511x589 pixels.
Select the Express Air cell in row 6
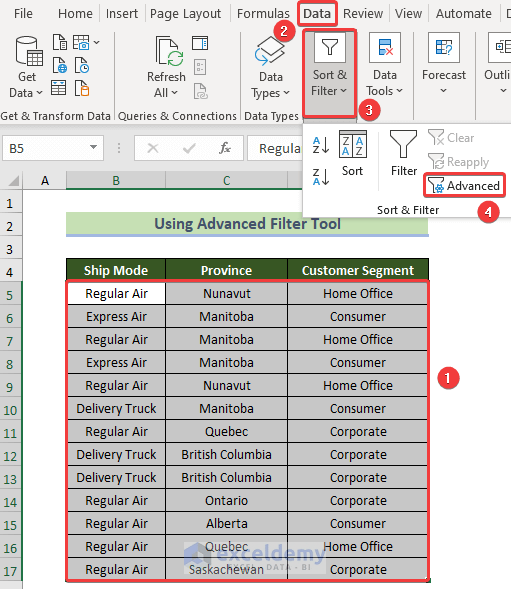click(x=116, y=316)
